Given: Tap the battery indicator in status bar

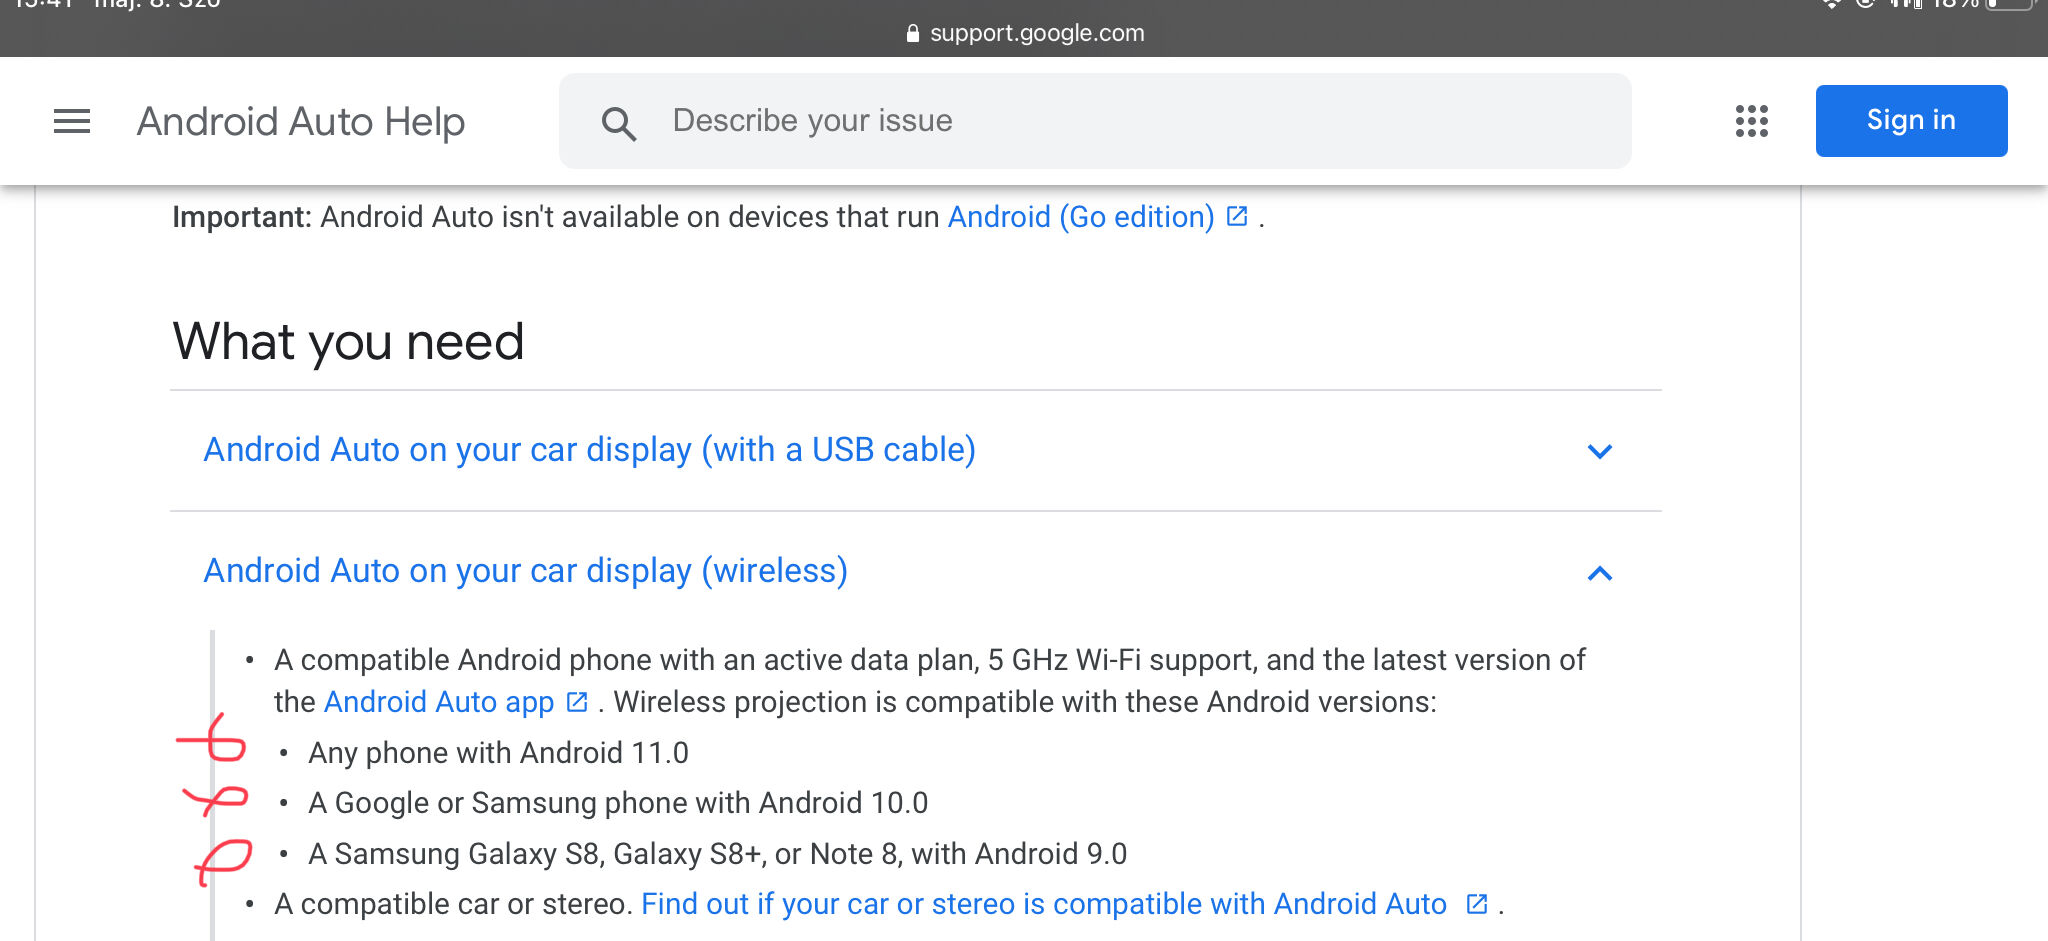Looking at the screenshot, I should pyautogui.click(x=2010, y=5).
